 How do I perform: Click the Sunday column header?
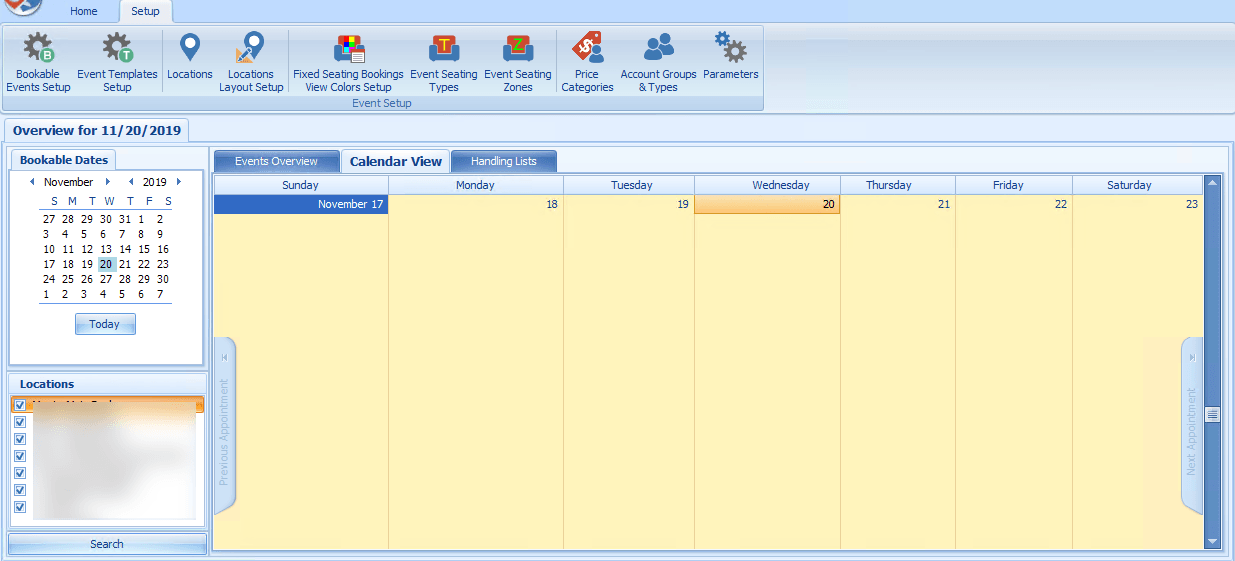(301, 185)
